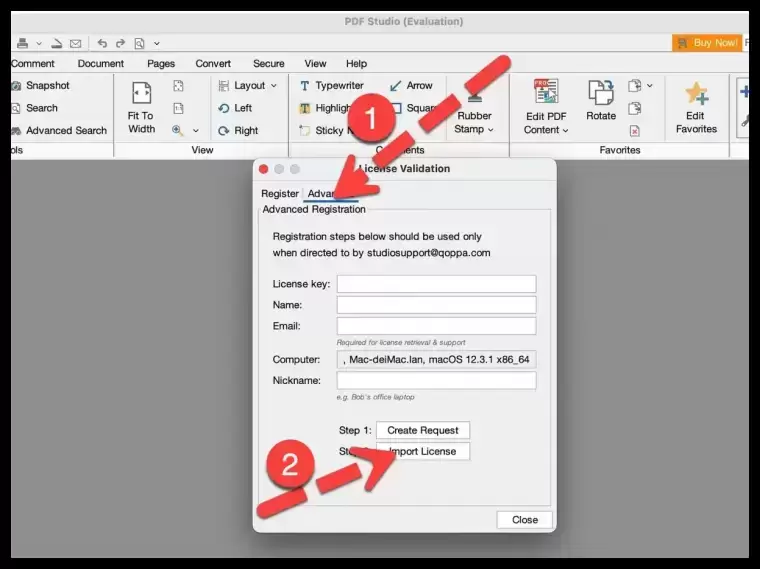Open the View ribbon tab
The width and height of the screenshot is (760, 569).
(315, 63)
